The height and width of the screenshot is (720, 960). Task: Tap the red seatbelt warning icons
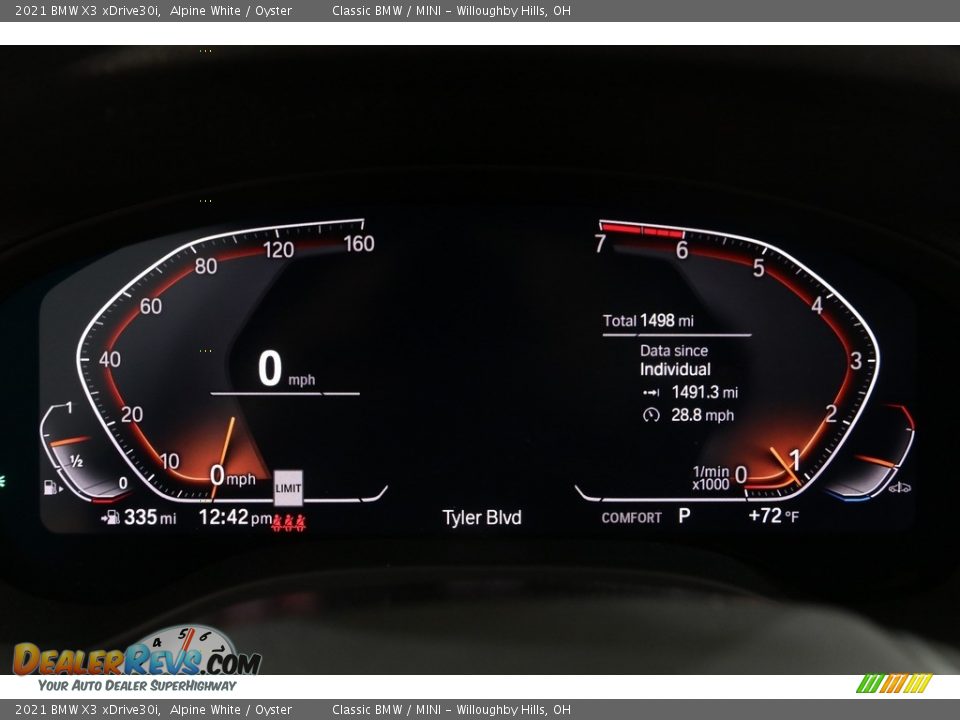(x=289, y=522)
